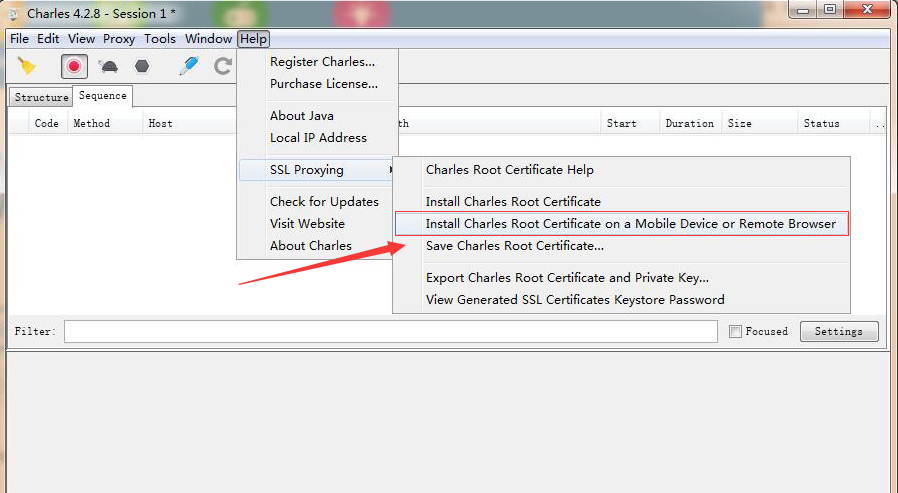Image resolution: width=898 pixels, height=493 pixels.
Task: Toggle the red record button
Action: coord(74,66)
